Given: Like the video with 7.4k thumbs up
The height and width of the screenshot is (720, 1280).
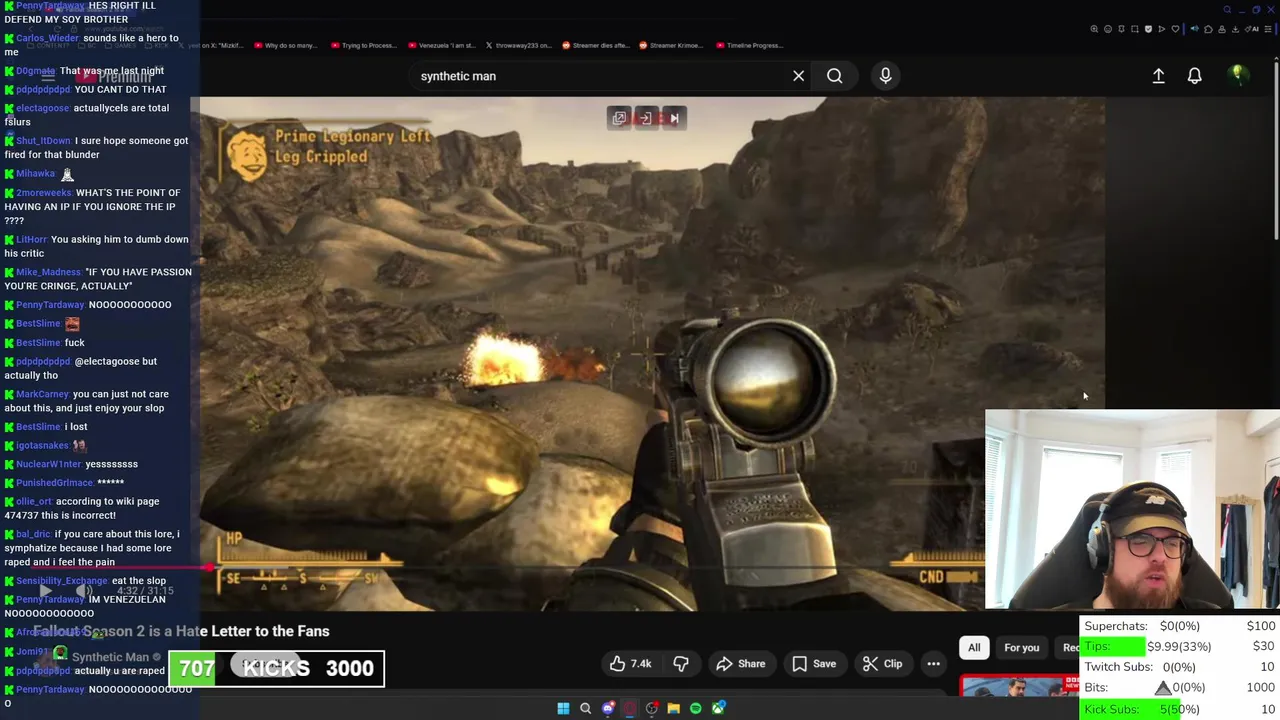Looking at the screenshot, I should [x=630, y=664].
